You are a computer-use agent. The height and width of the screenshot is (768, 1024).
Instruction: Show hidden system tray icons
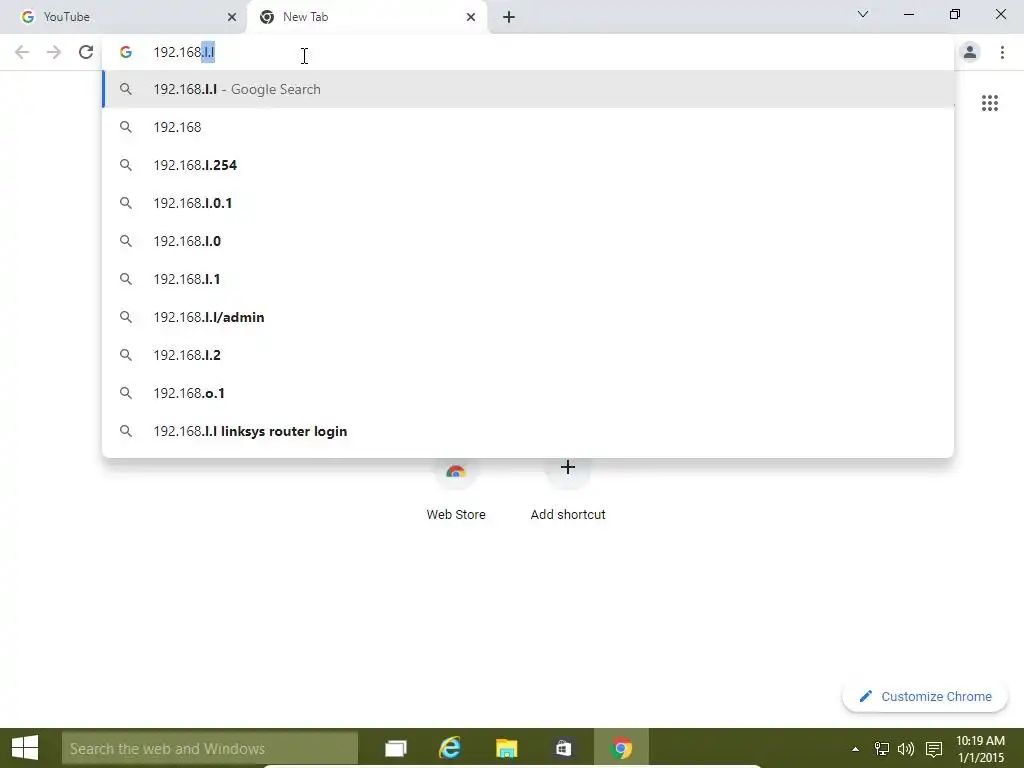856,749
